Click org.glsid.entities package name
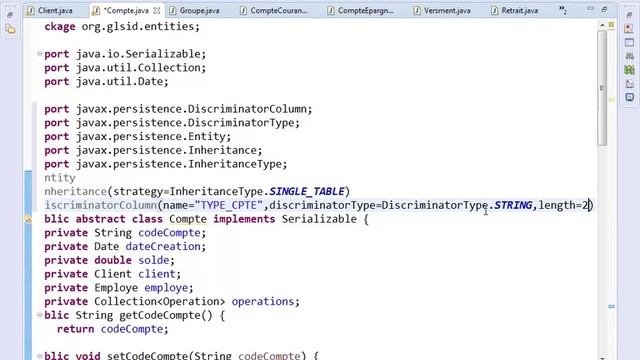The height and width of the screenshot is (360, 640). click(138, 27)
